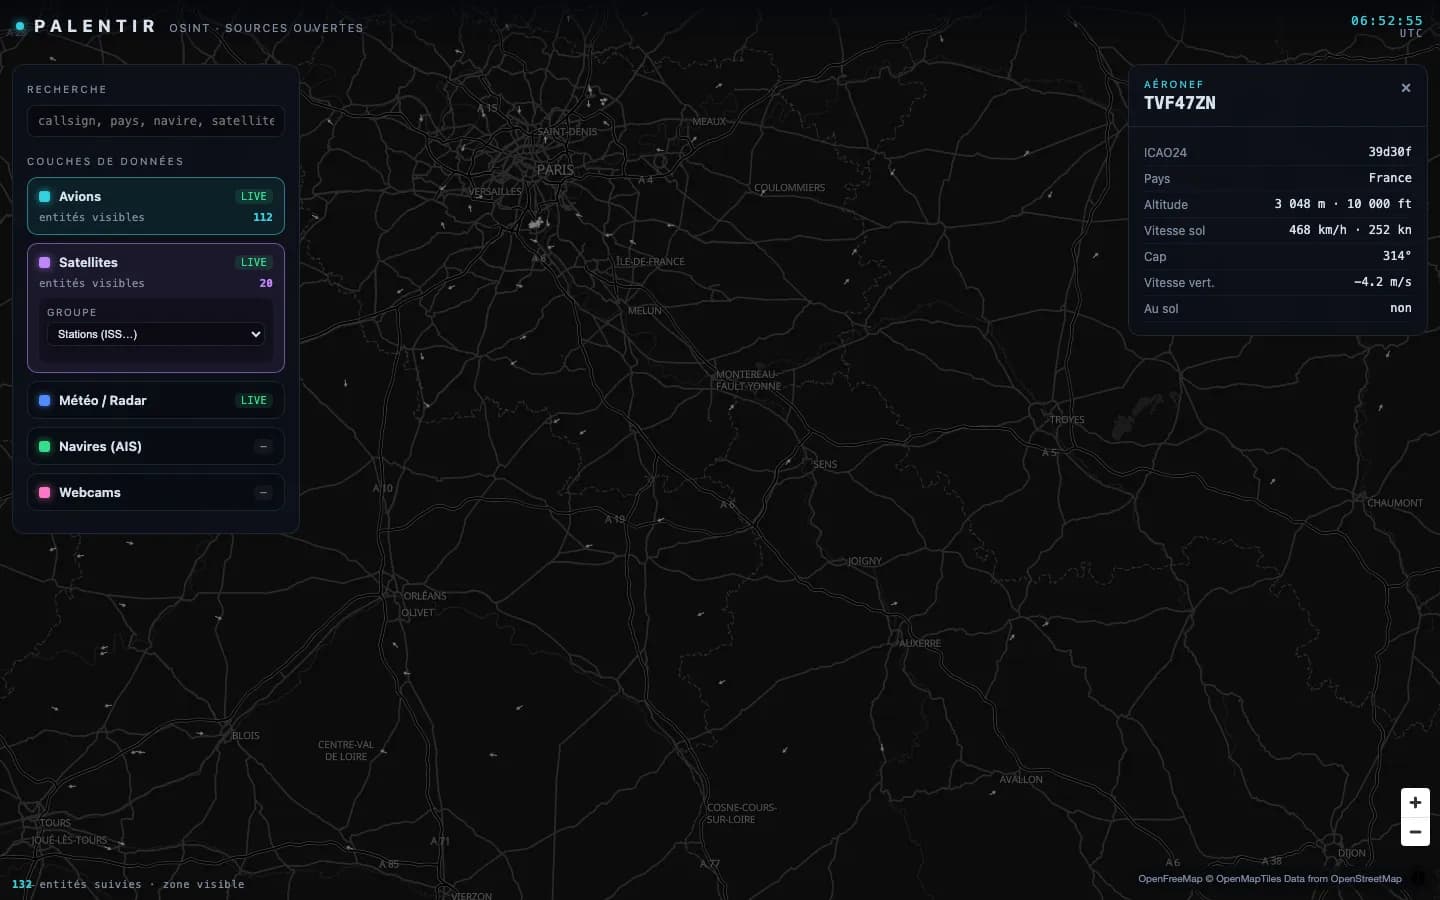
Task: Click the purple square icon beside Satellites
Action: (x=45, y=263)
